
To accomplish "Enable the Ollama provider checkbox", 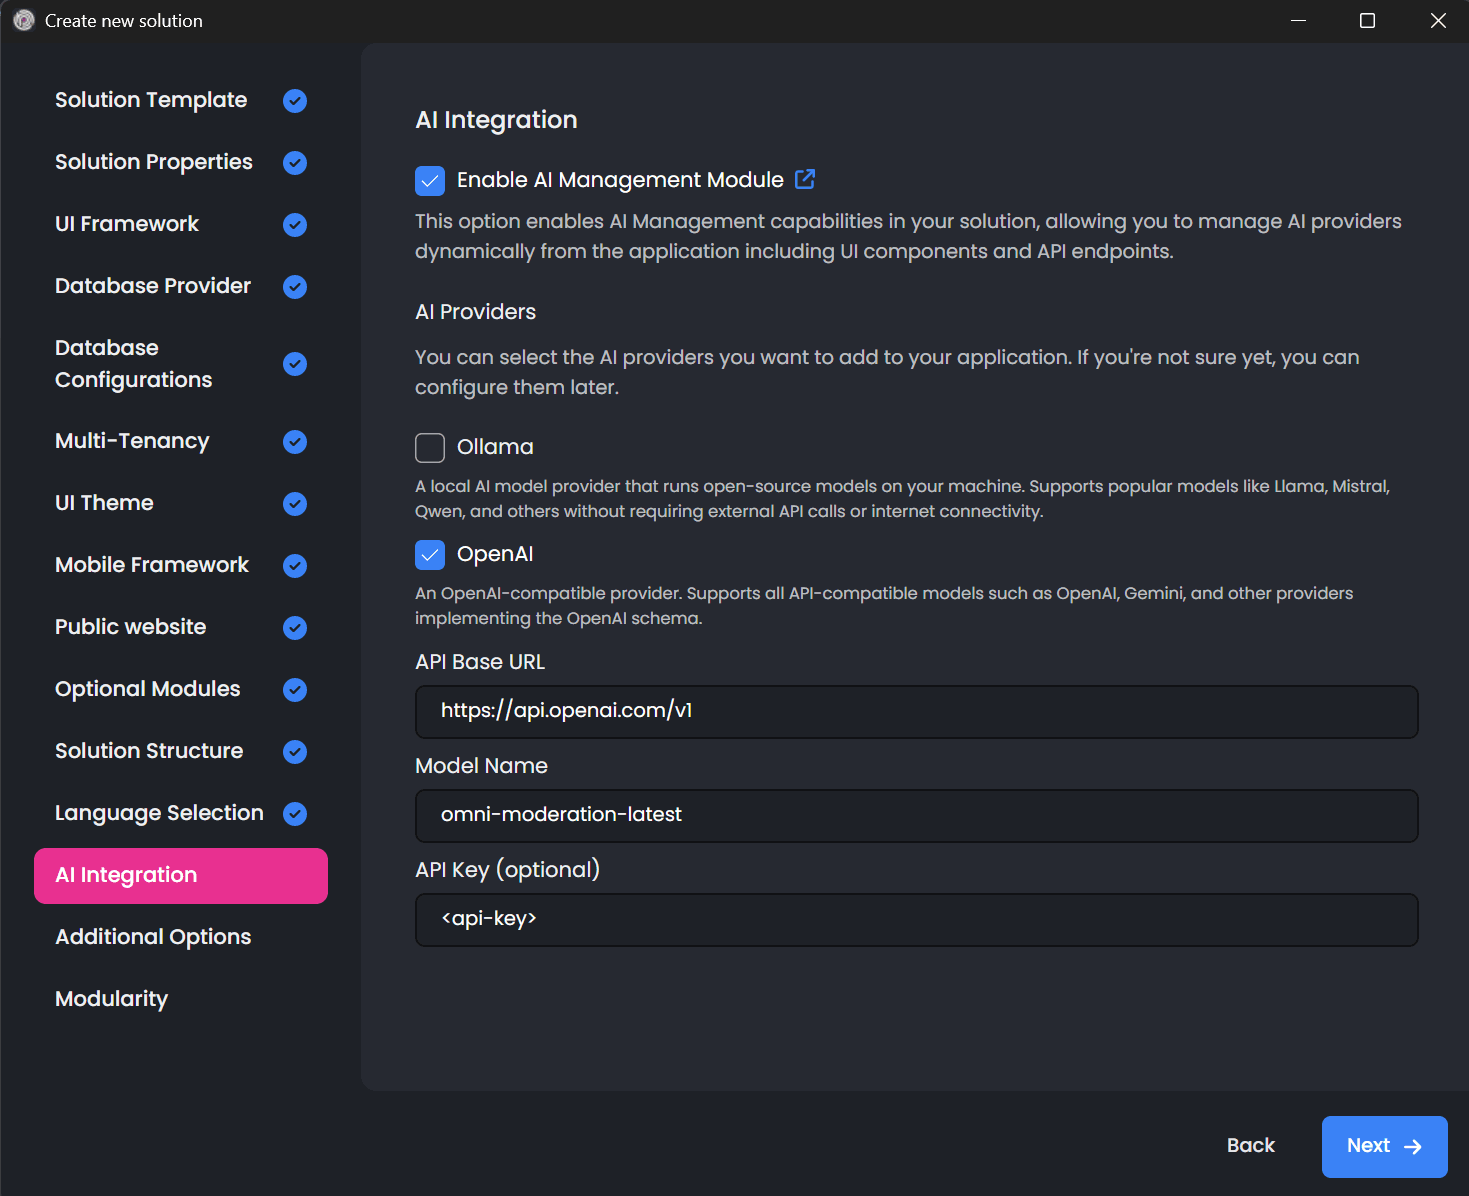I will tap(429, 447).
